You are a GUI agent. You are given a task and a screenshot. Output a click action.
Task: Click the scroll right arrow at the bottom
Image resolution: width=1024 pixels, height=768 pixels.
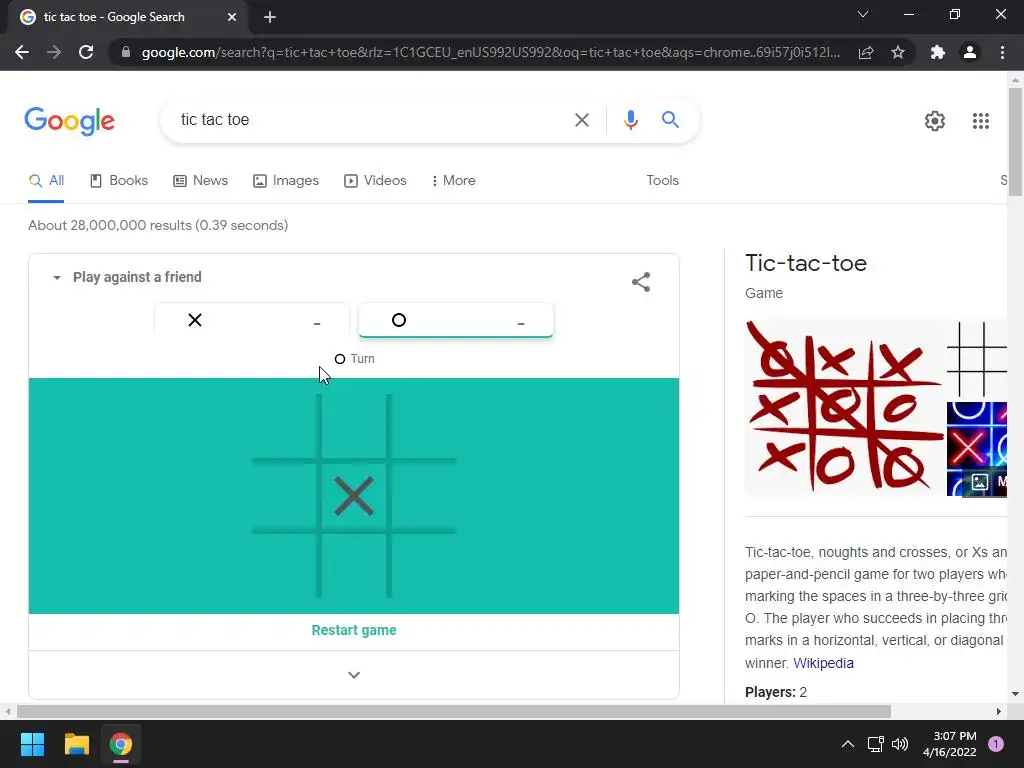pyautogui.click(x=999, y=711)
